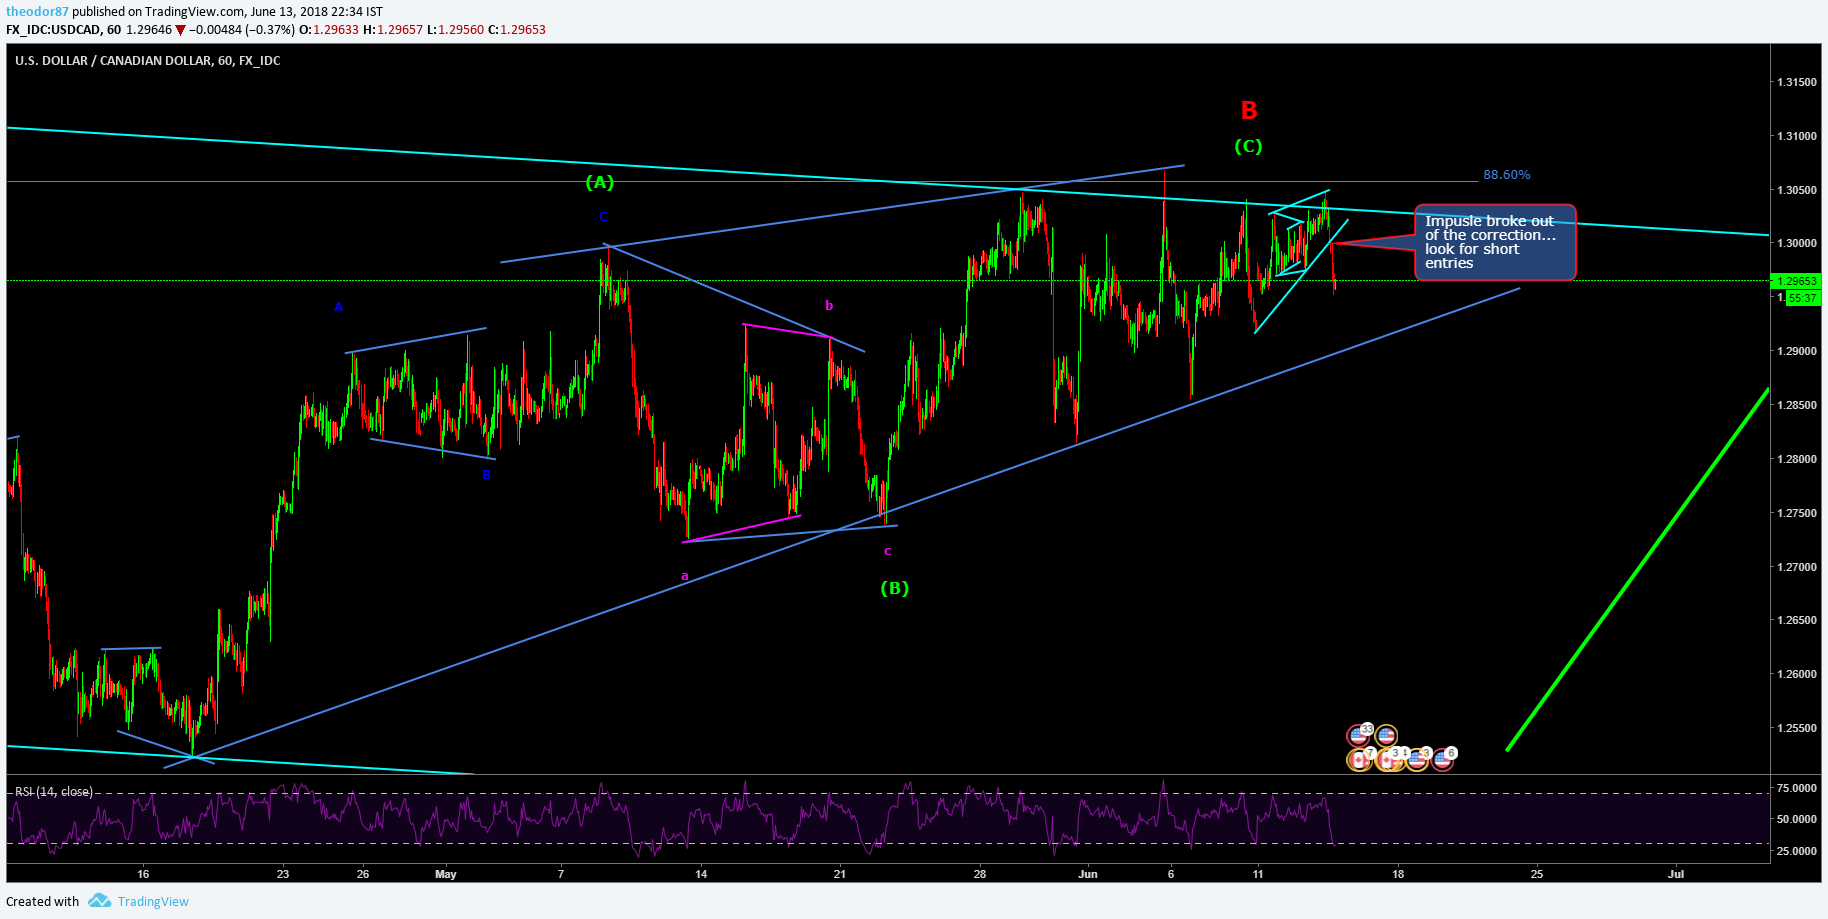
Task: Click the header open value O:1.29633
Action: [x=331, y=30]
